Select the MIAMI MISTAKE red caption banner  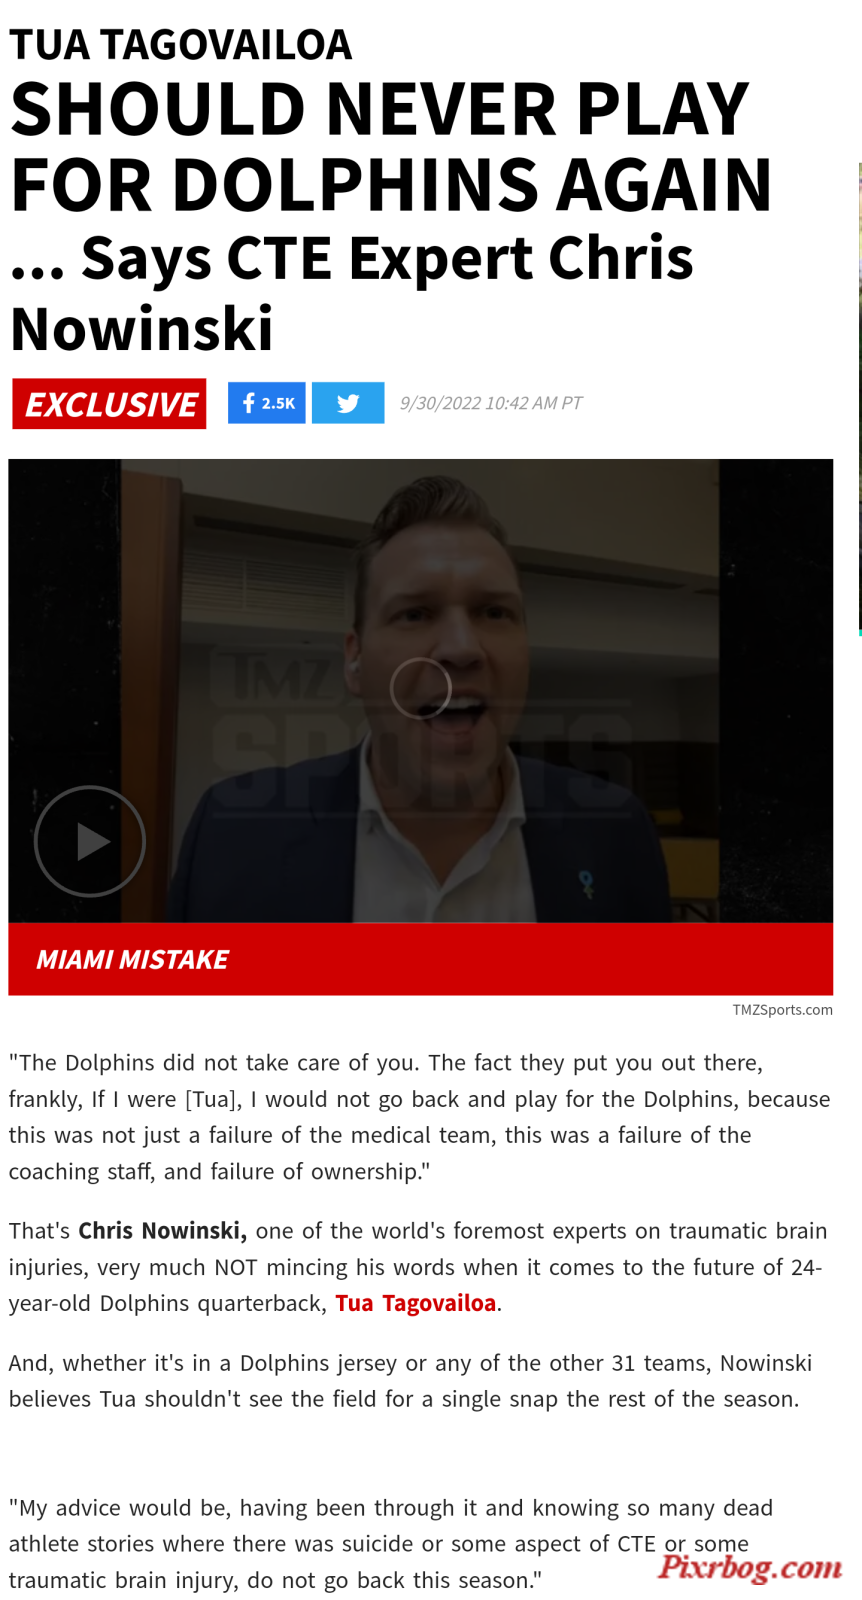[420, 959]
